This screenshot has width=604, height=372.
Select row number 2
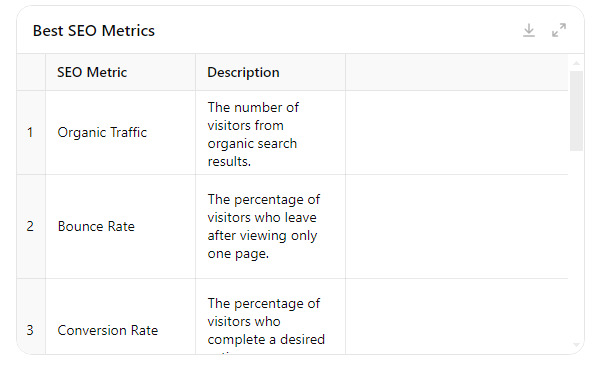pyautogui.click(x=31, y=226)
